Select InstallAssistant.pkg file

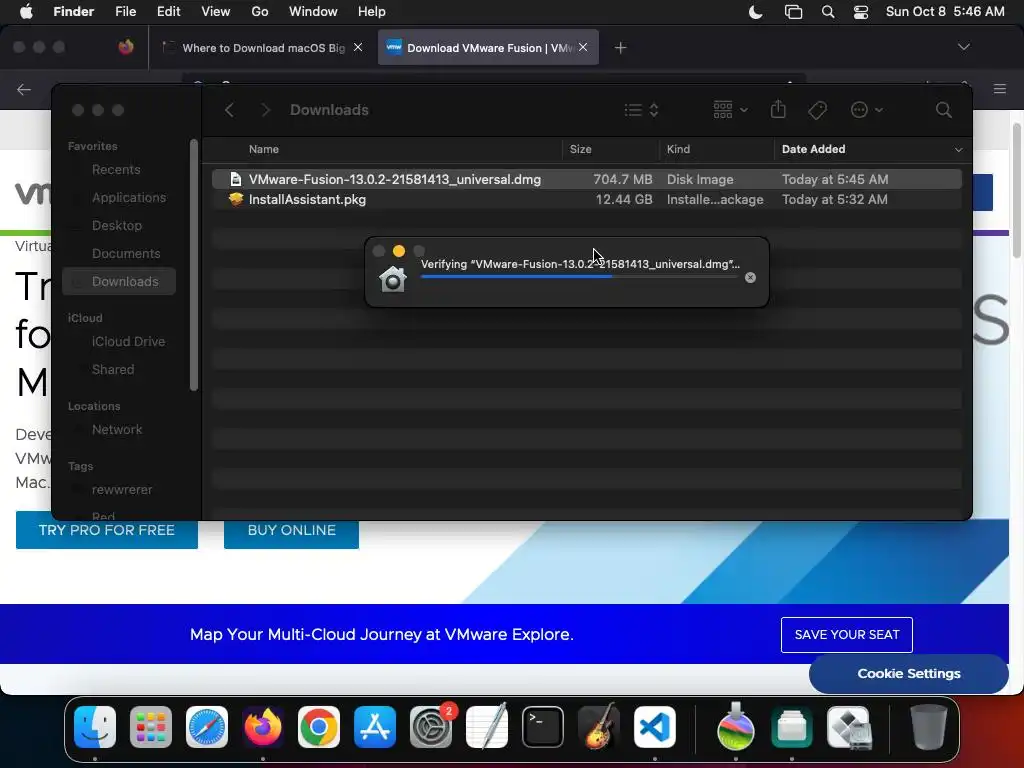point(586,199)
